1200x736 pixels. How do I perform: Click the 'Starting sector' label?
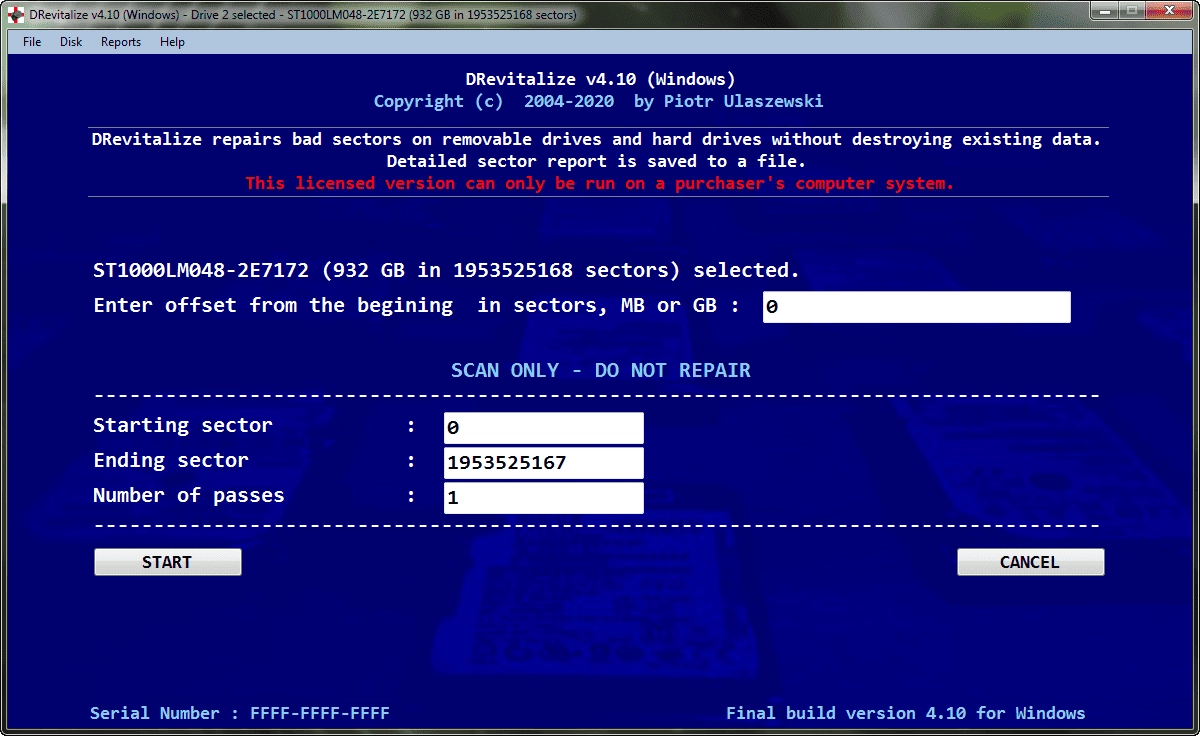tap(182, 425)
